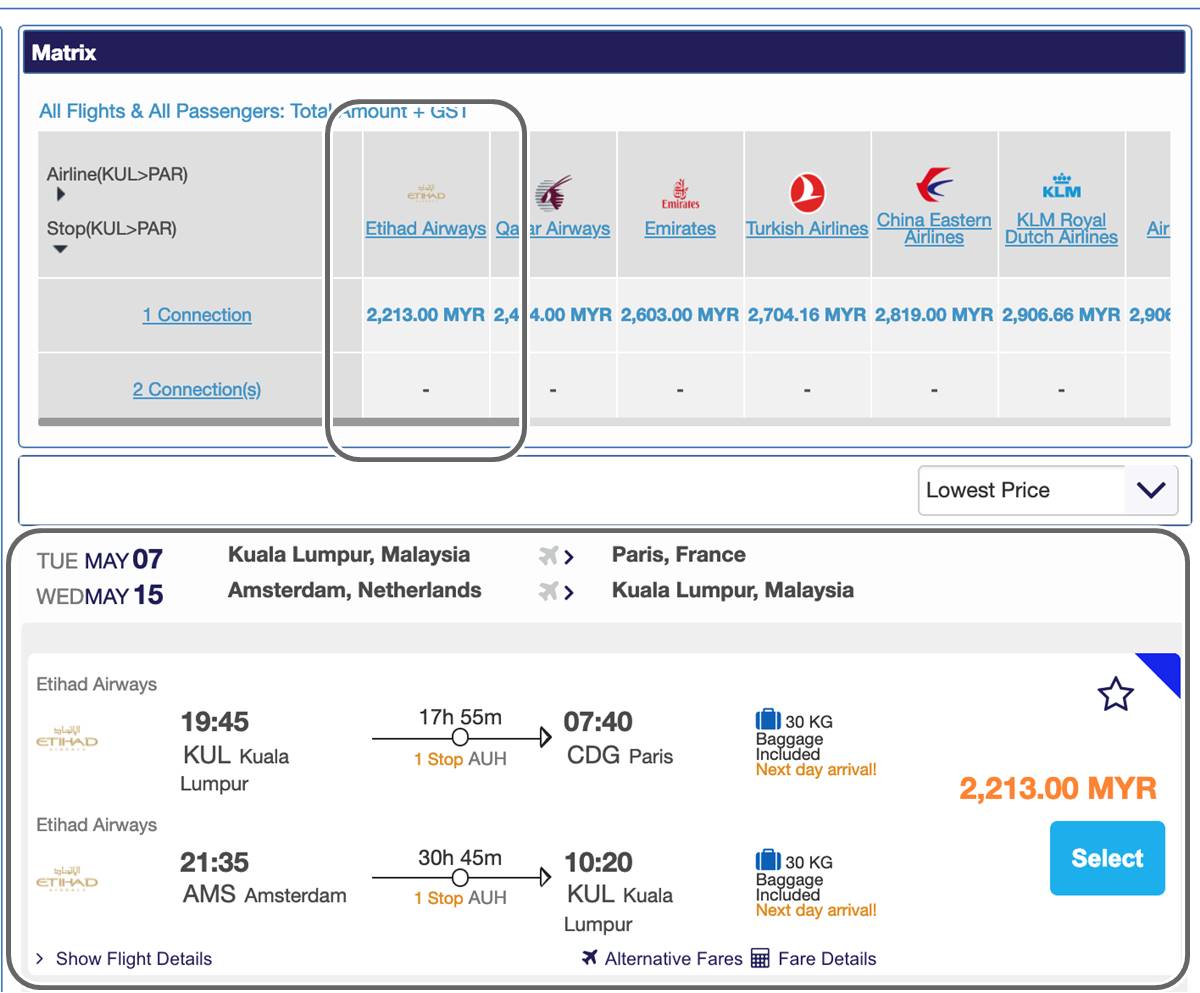Click the 19:45 departure time
This screenshot has height=993, width=1200.
point(214,722)
